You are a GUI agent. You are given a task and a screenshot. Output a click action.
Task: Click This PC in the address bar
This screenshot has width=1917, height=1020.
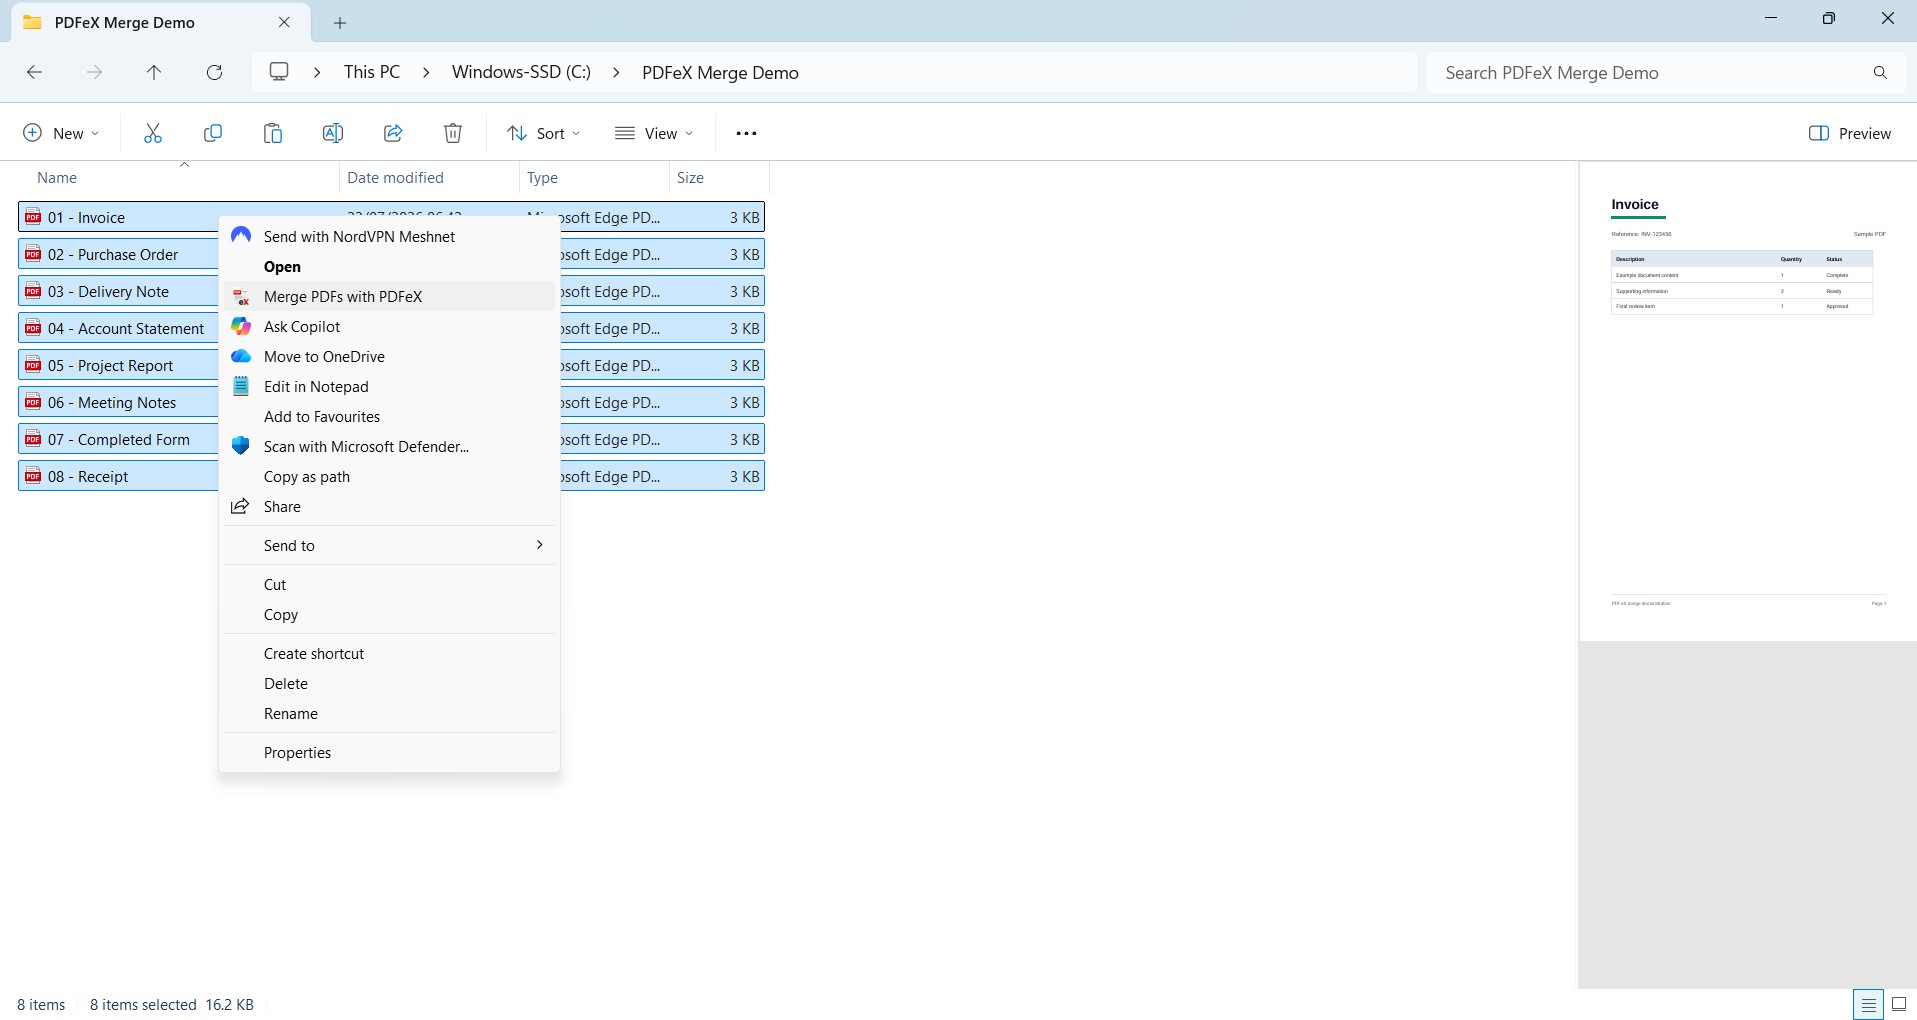click(x=372, y=72)
